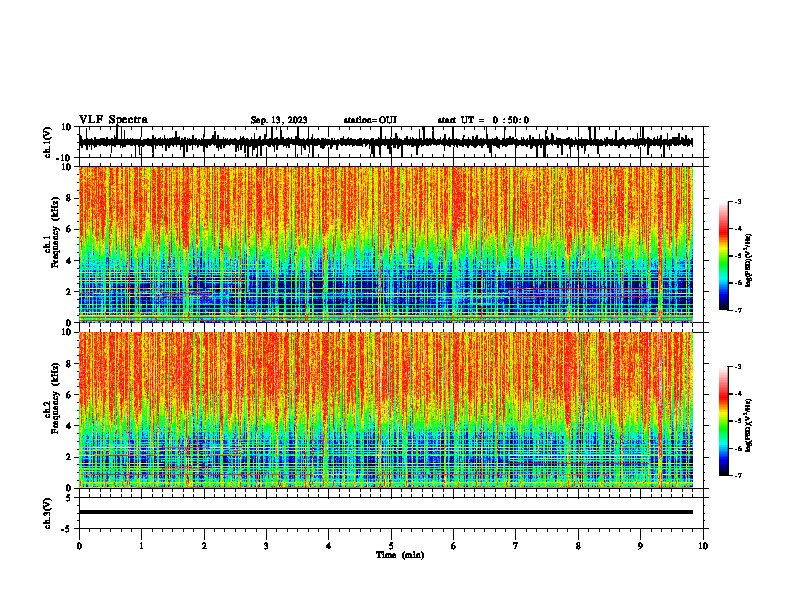This screenshot has width=792, height=612.
Task: Click time axis tick label "6" below the plots
Action: [454, 546]
